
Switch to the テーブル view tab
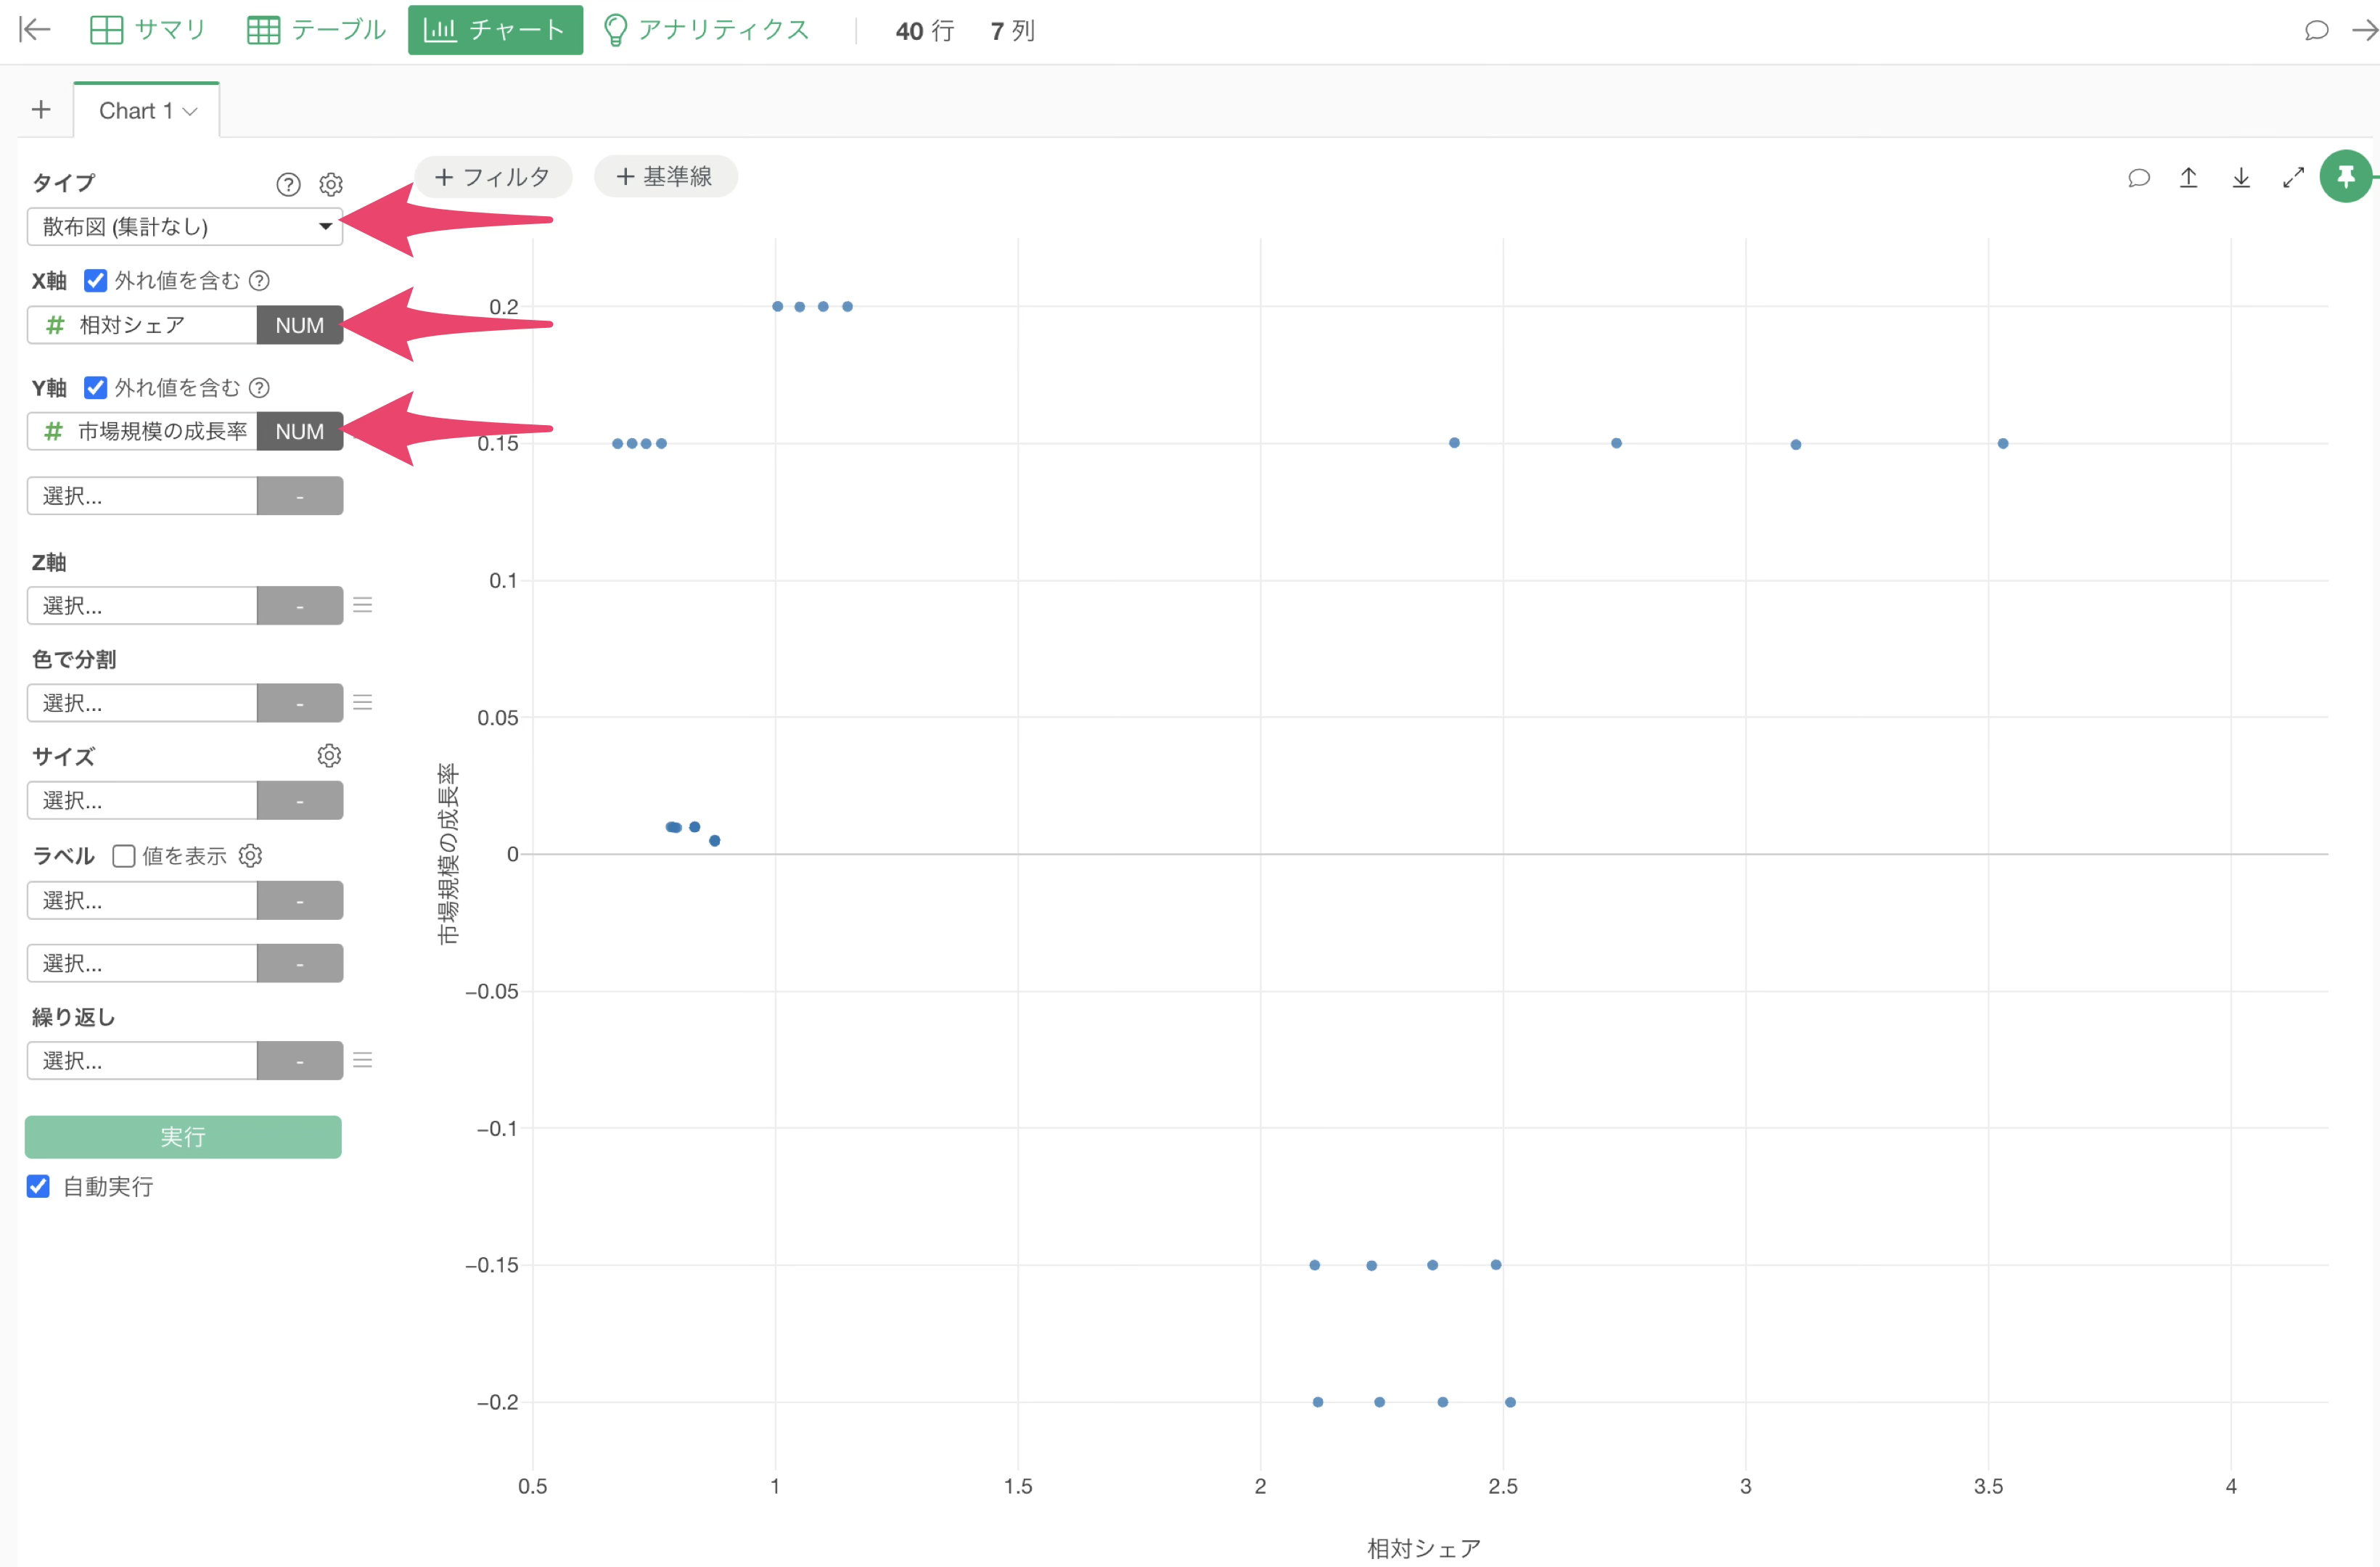[x=316, y=30]
